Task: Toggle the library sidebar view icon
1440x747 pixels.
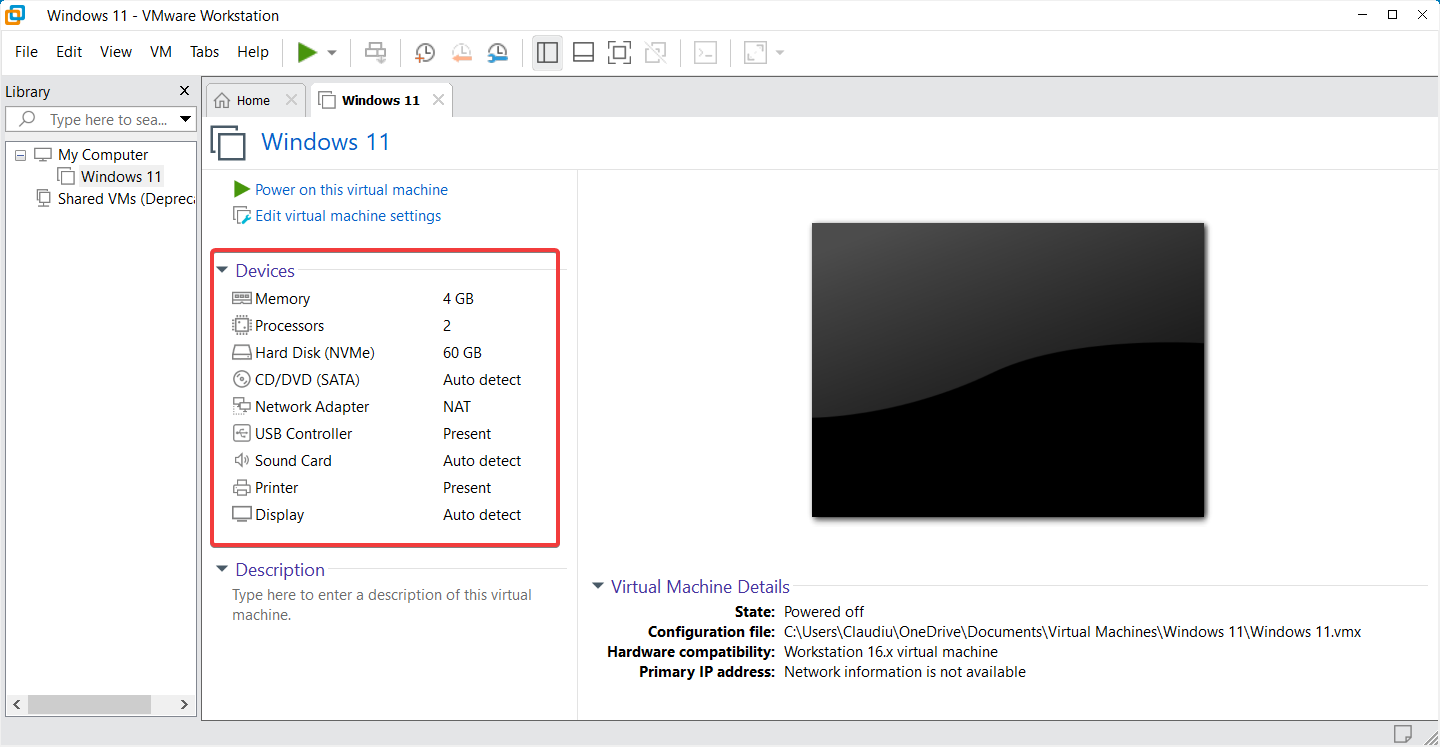Action: click(547, 52)
